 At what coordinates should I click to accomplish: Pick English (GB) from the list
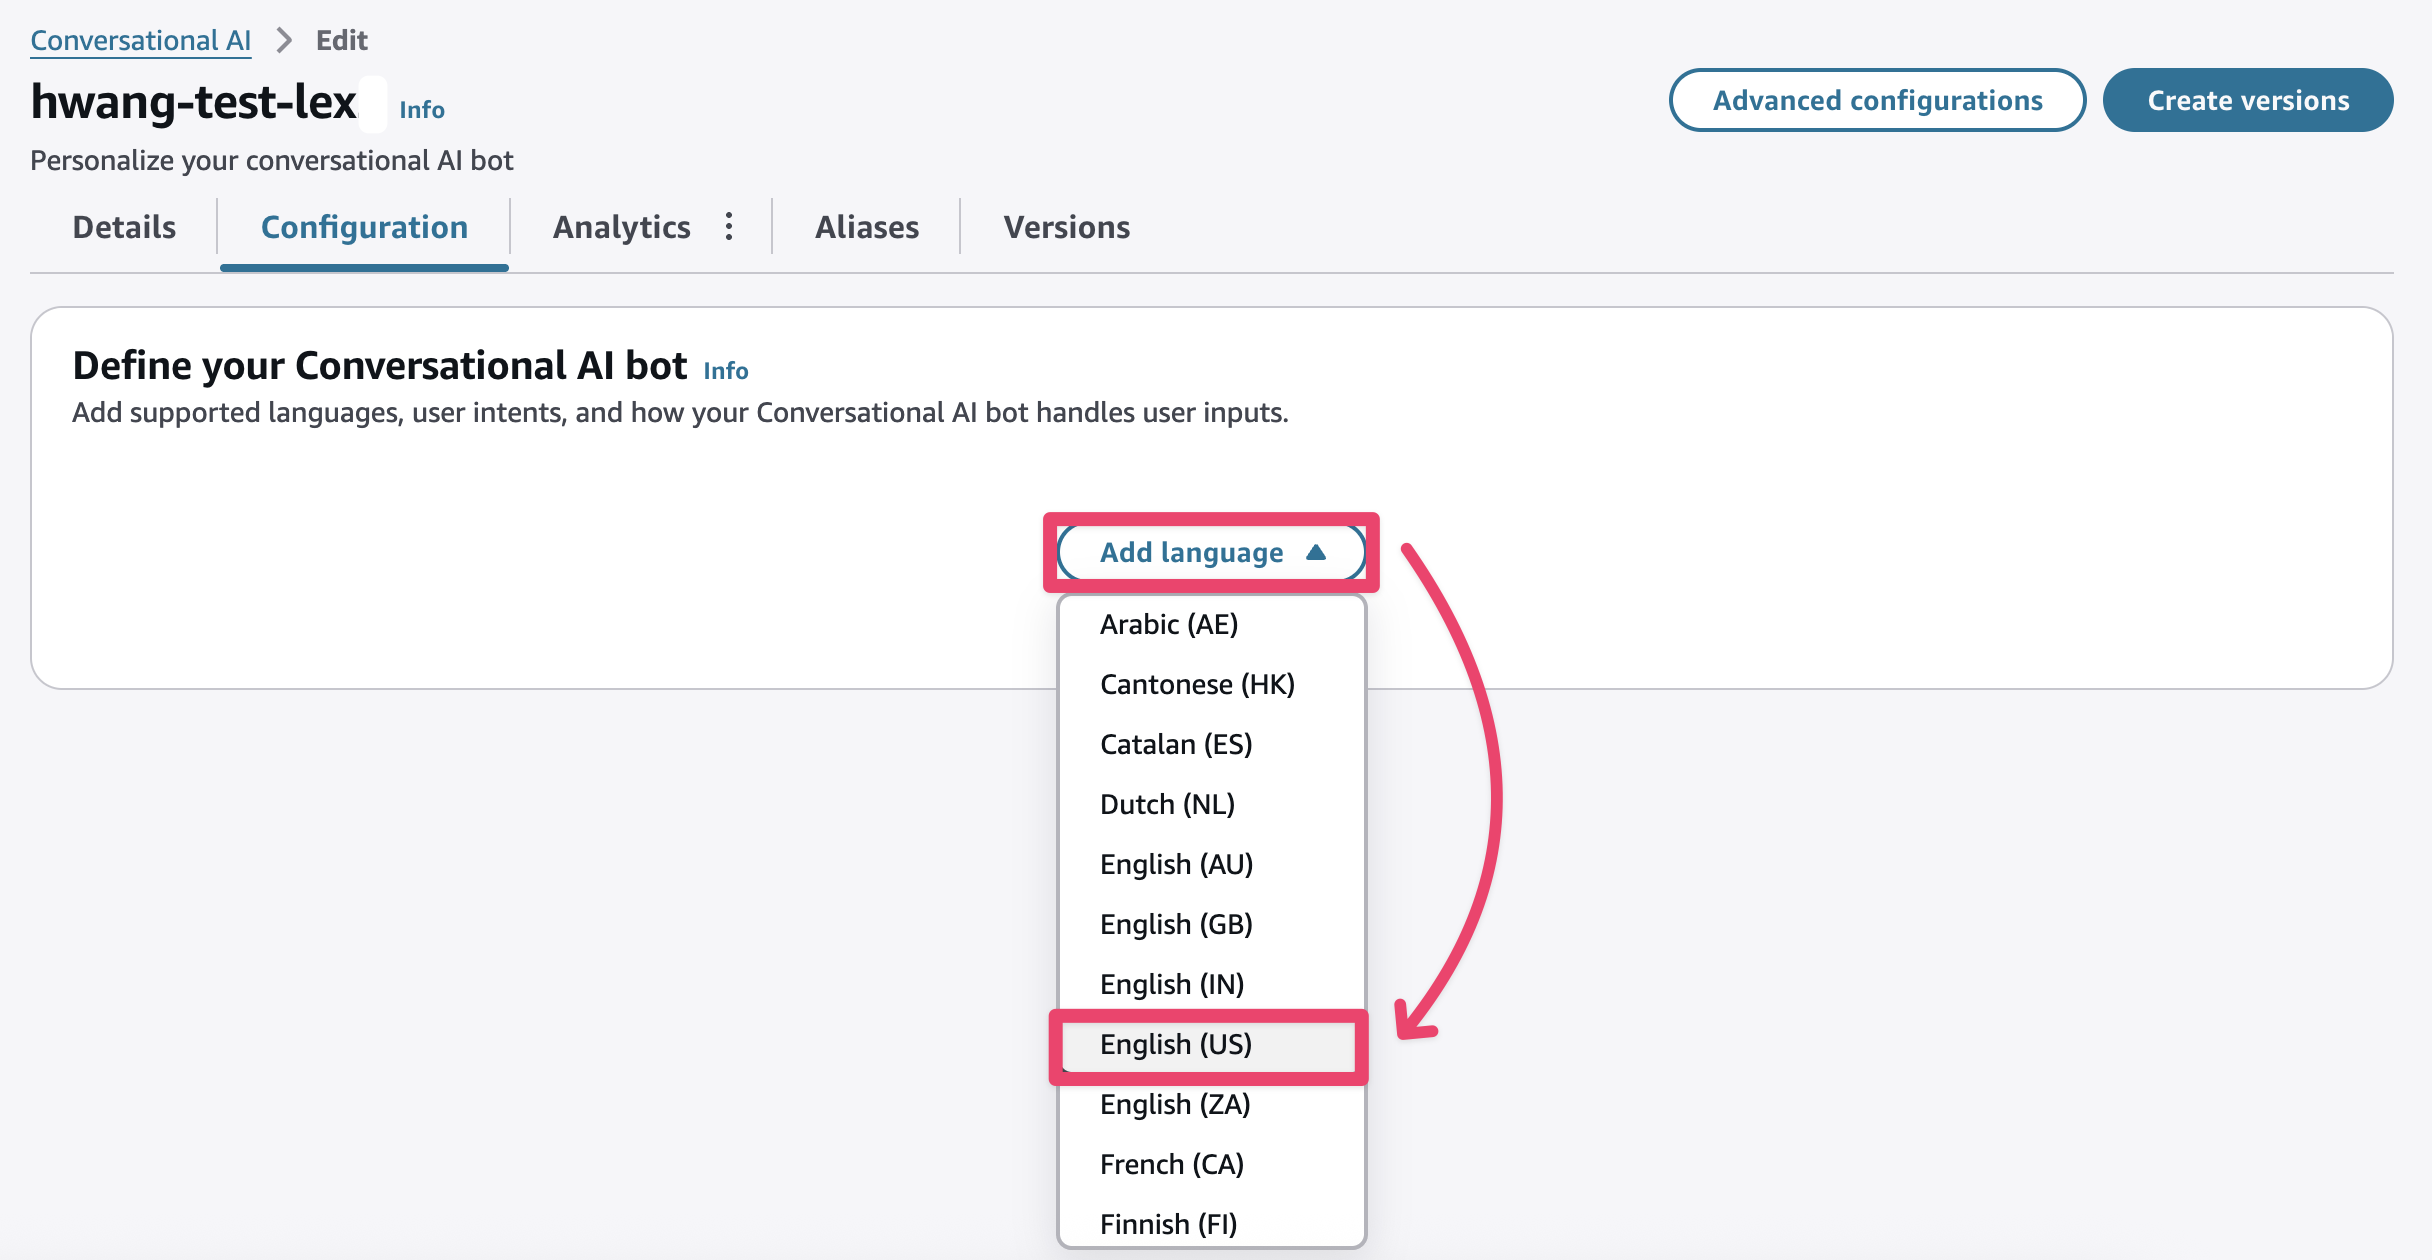(1176, 924)
